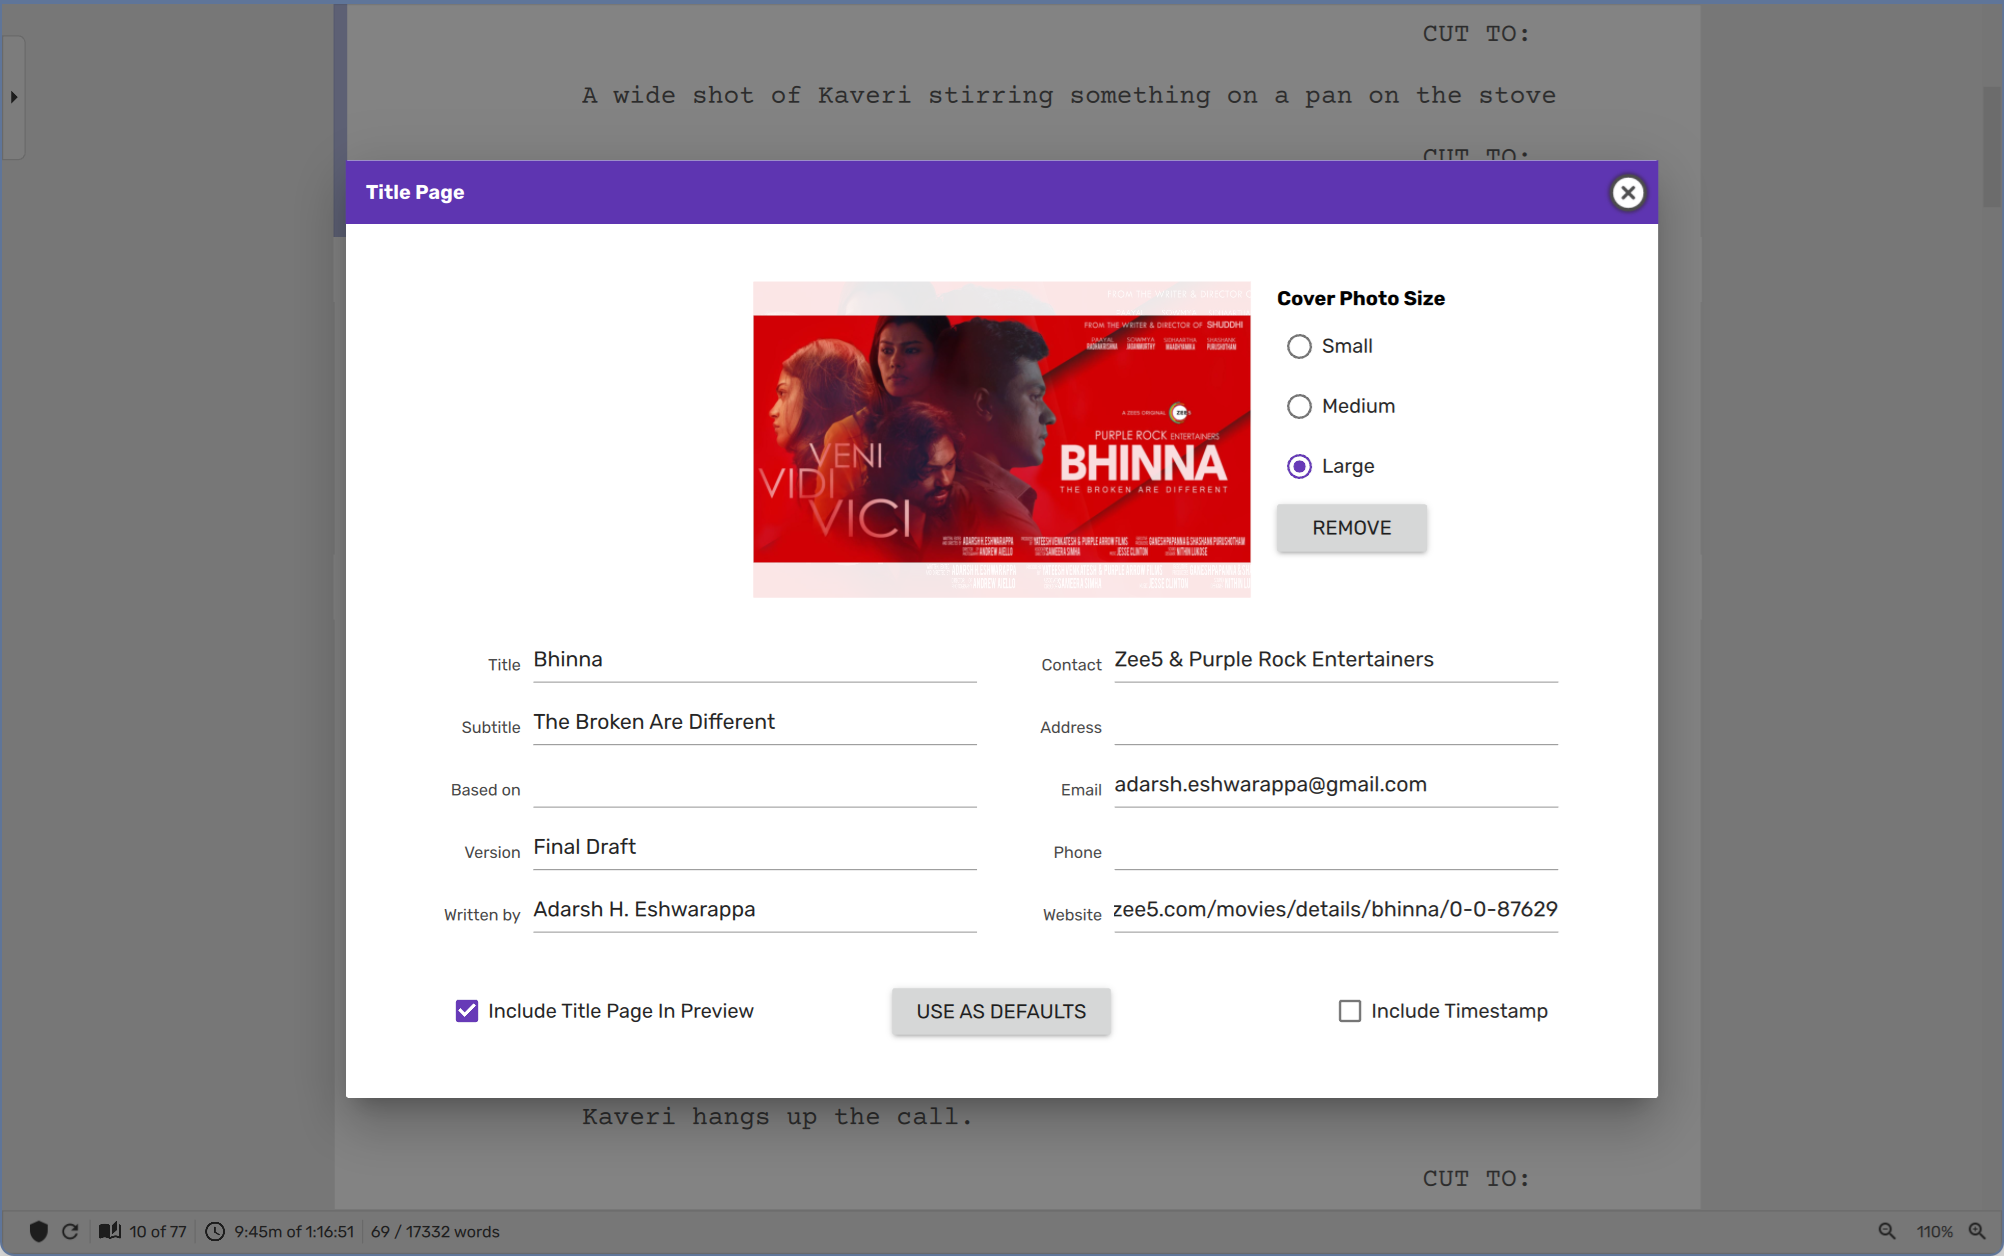Close the Title Page dialog
The image size is (2004, 1256).
pos(1627,192)
